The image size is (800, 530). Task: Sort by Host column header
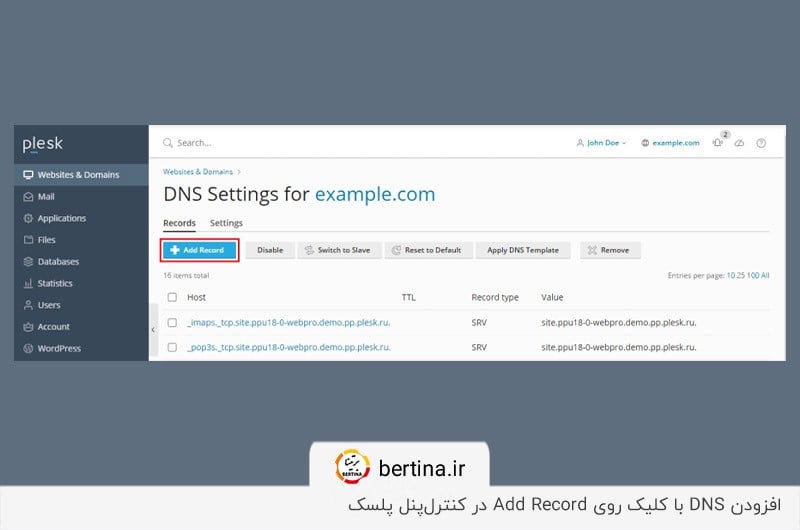[196, 297]
